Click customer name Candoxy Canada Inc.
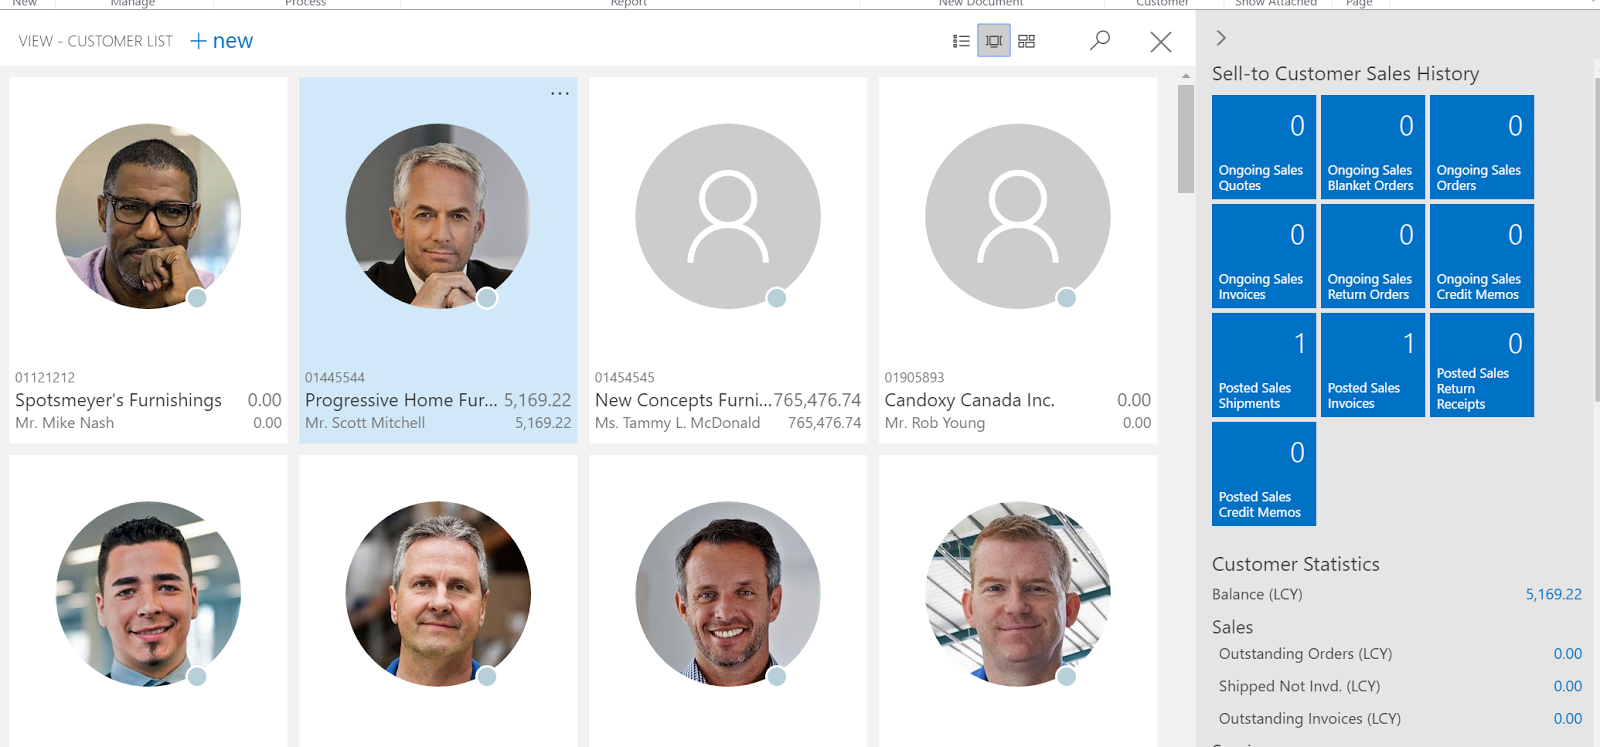Viewport: 1600px width, 747px height. pos(969,400)
